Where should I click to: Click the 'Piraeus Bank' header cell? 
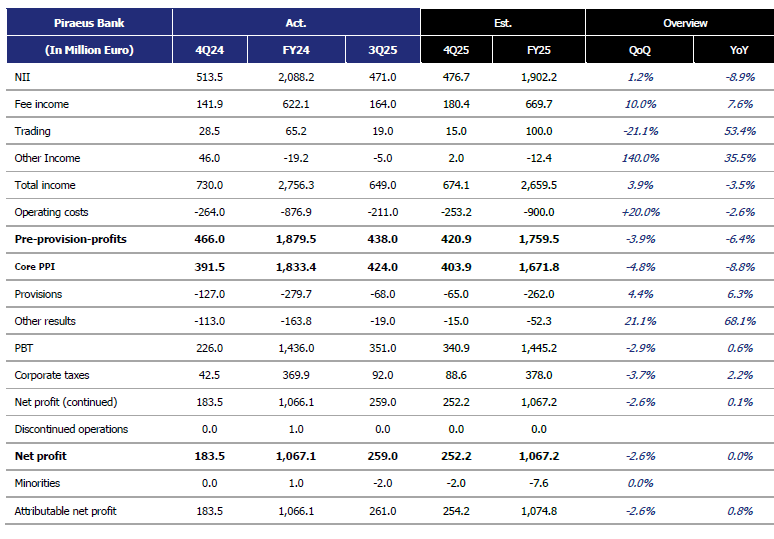(x=89, y=22)
